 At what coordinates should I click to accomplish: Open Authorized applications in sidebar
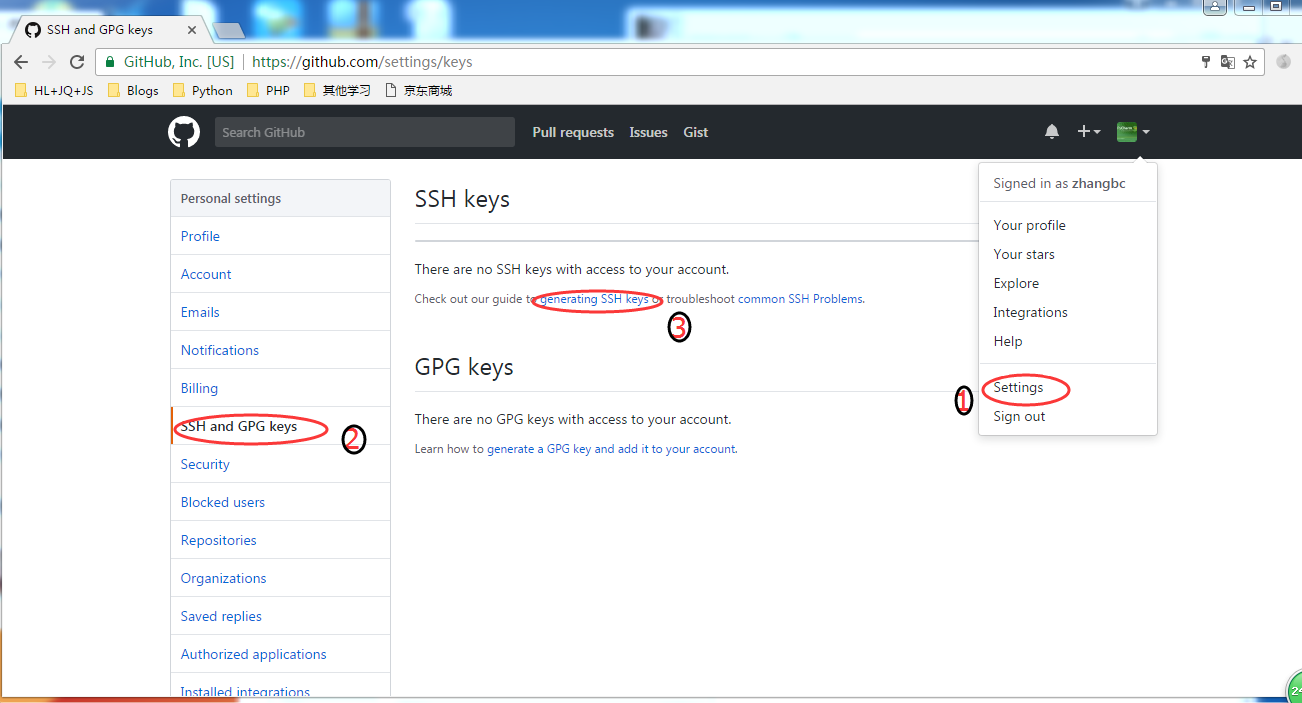pyautogui.click(x=281, y=654)
